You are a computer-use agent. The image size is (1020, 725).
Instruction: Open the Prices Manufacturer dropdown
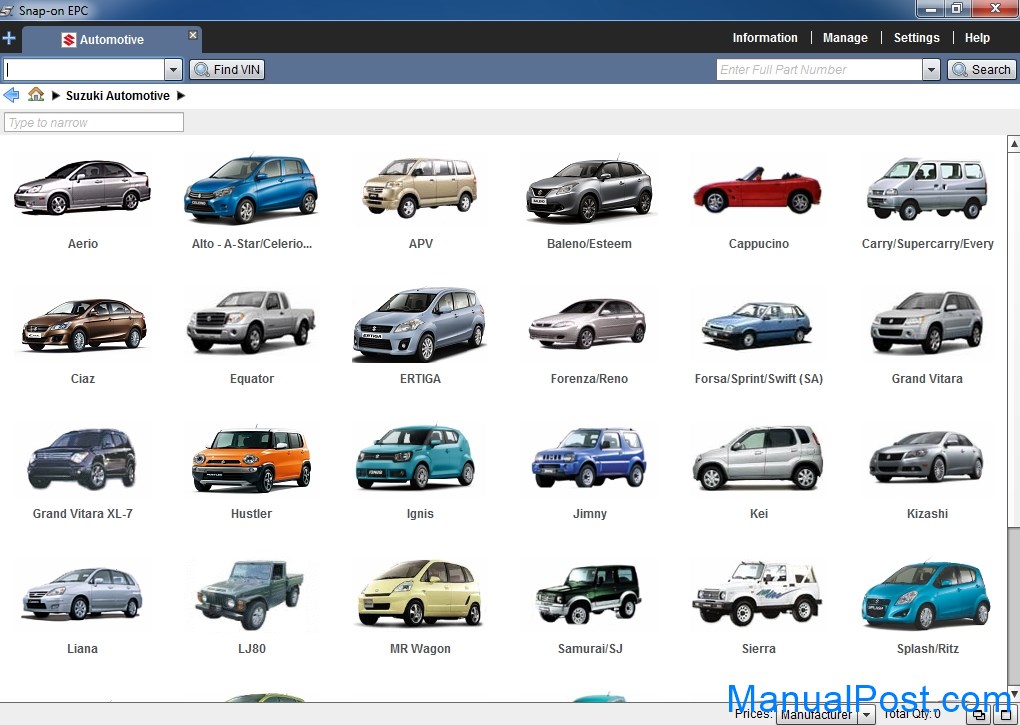(x=866, y=715)
